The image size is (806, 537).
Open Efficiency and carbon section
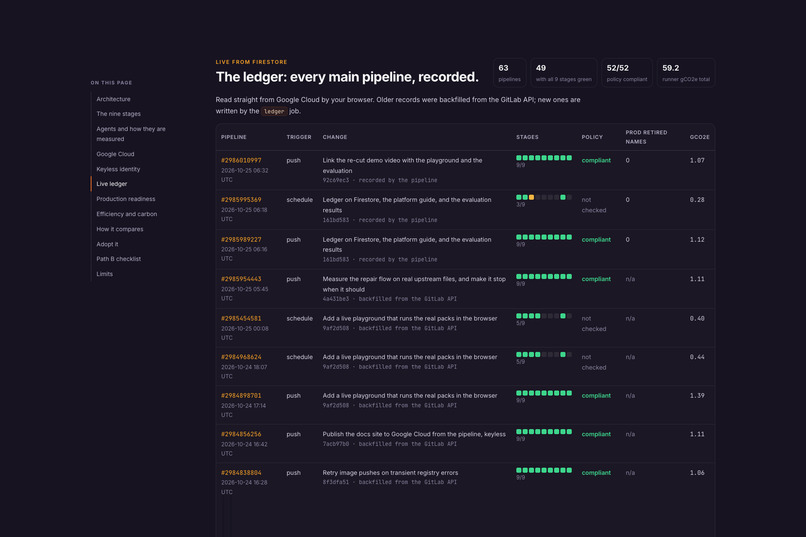(126, 214)
